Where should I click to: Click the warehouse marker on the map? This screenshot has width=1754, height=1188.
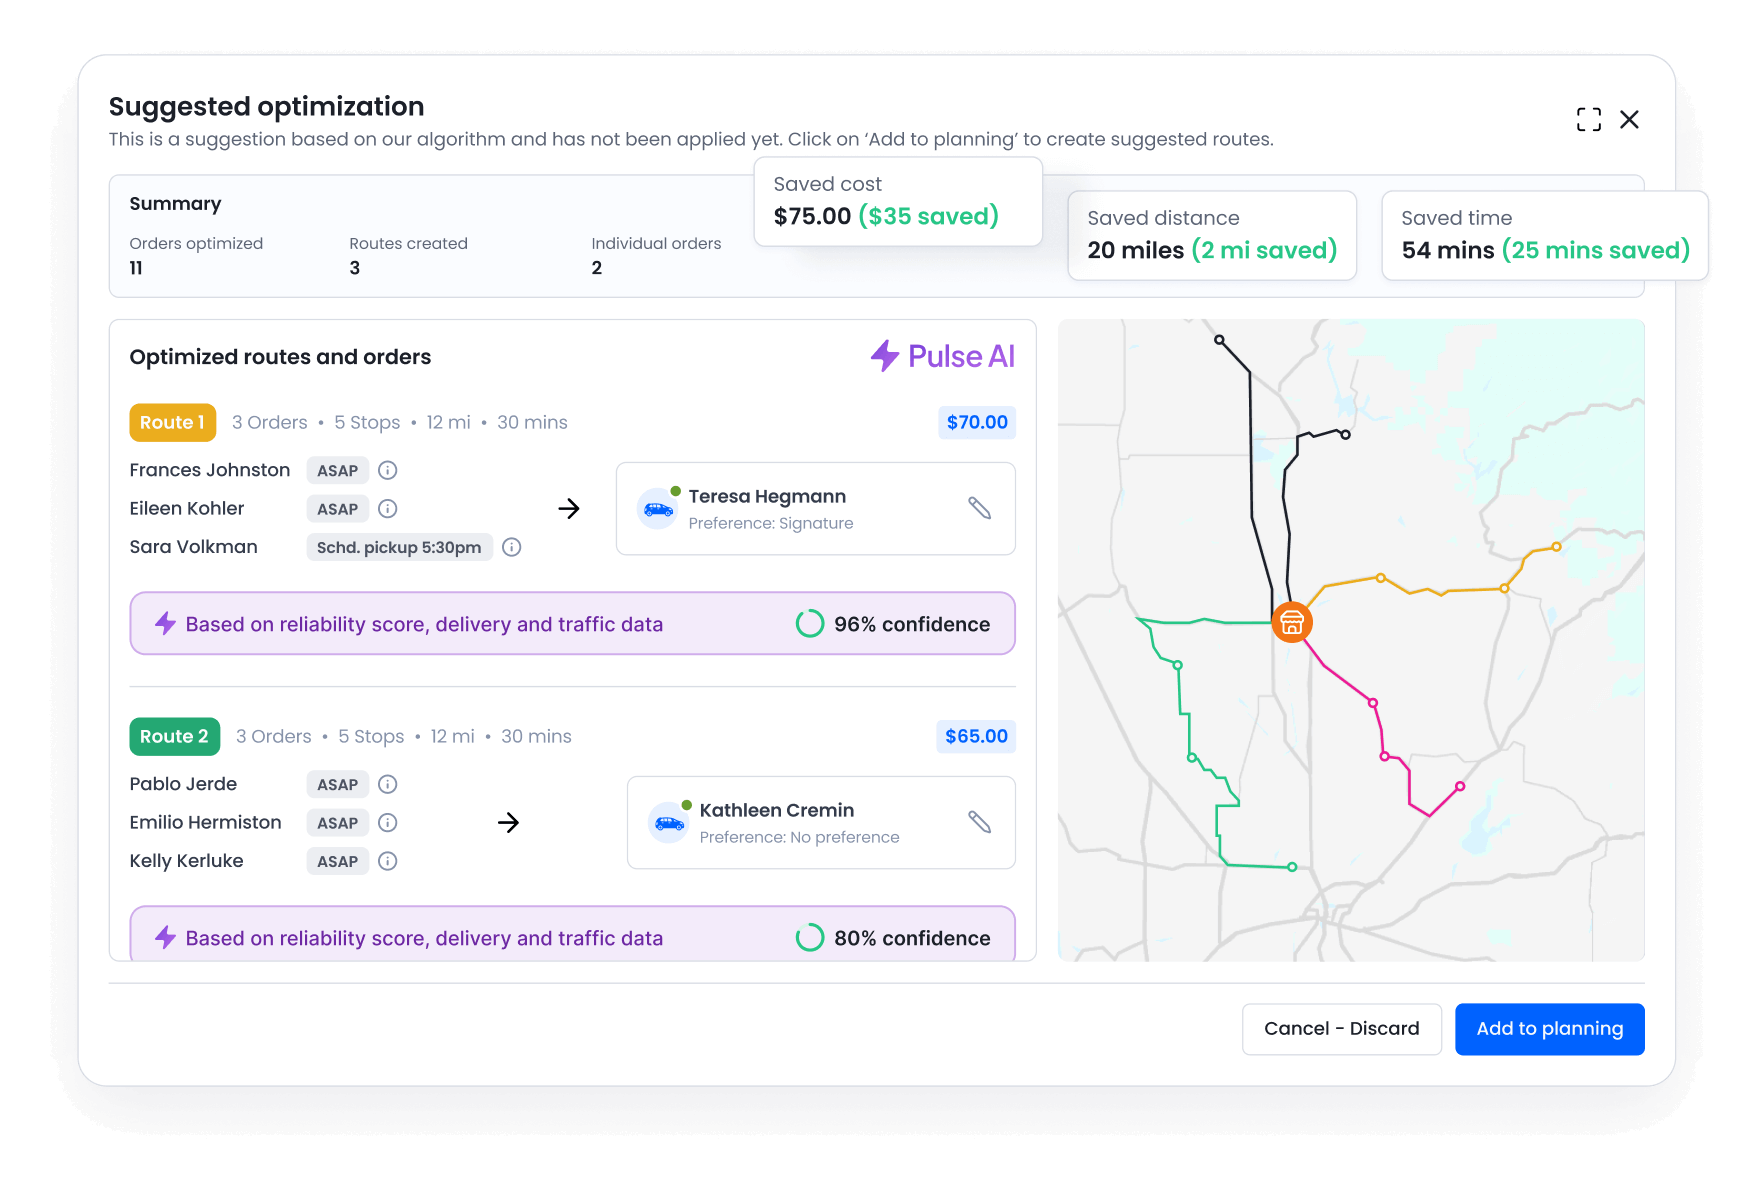coord(1292,622)
